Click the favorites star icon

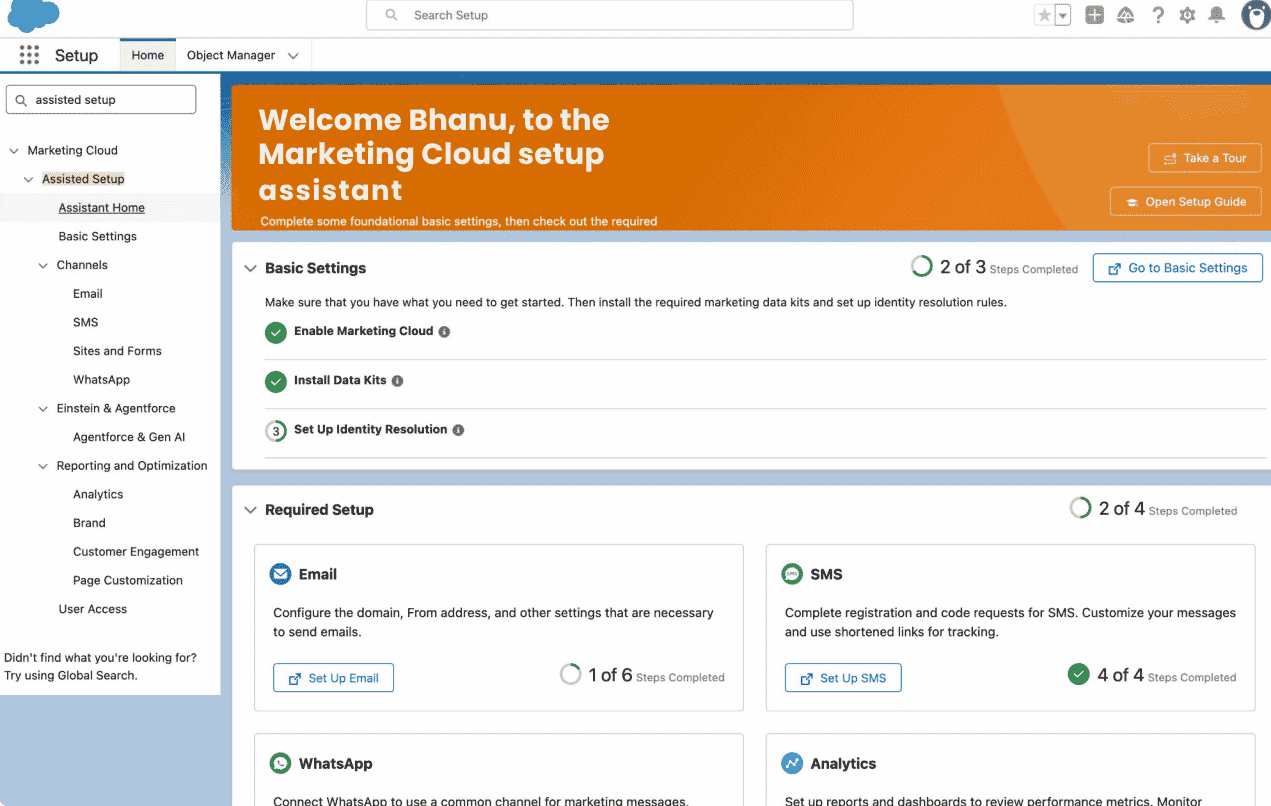(1044, 15)
